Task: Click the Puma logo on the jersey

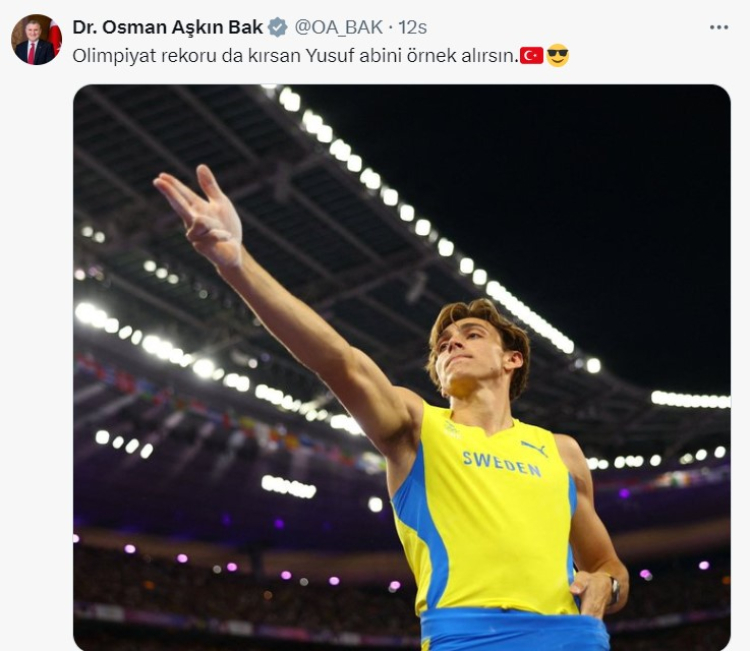Action: tap(534, 448)
